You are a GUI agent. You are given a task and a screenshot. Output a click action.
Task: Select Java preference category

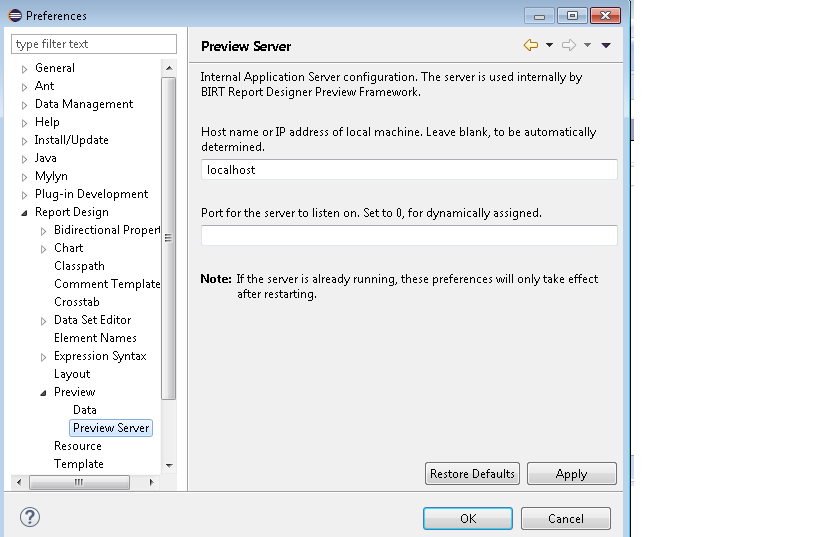(x=45, y=158)
